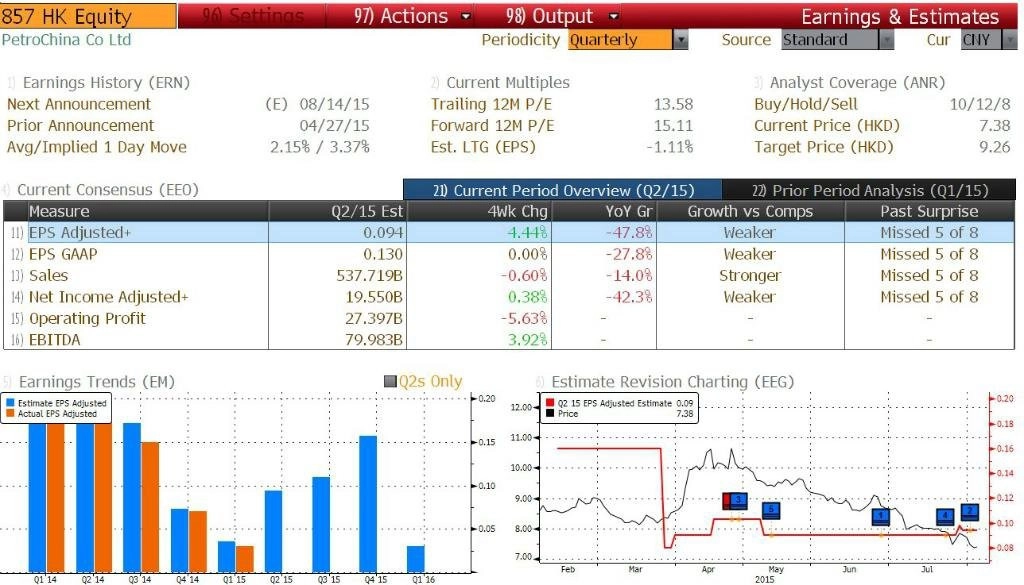This screenshot has height=585, width=1024.
Task: Click the Q1 16 estimate bar
Action: [x=415, y=559]
